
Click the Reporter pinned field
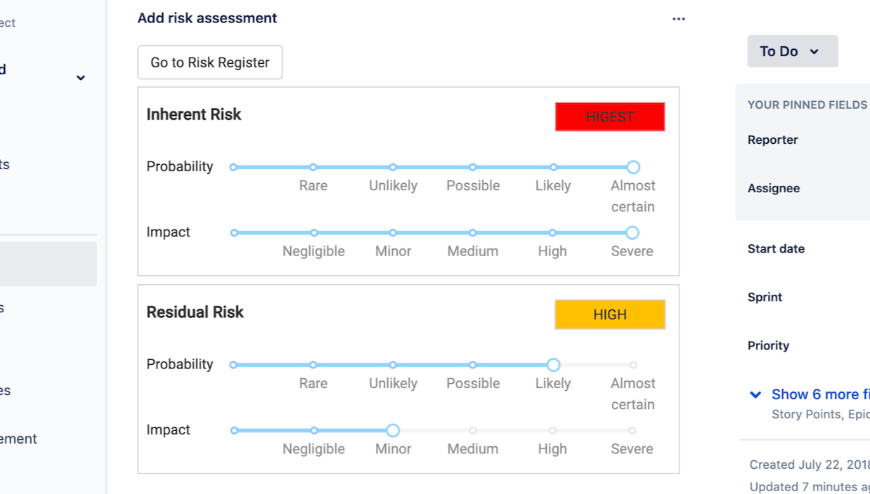click(x=773, y=140)
